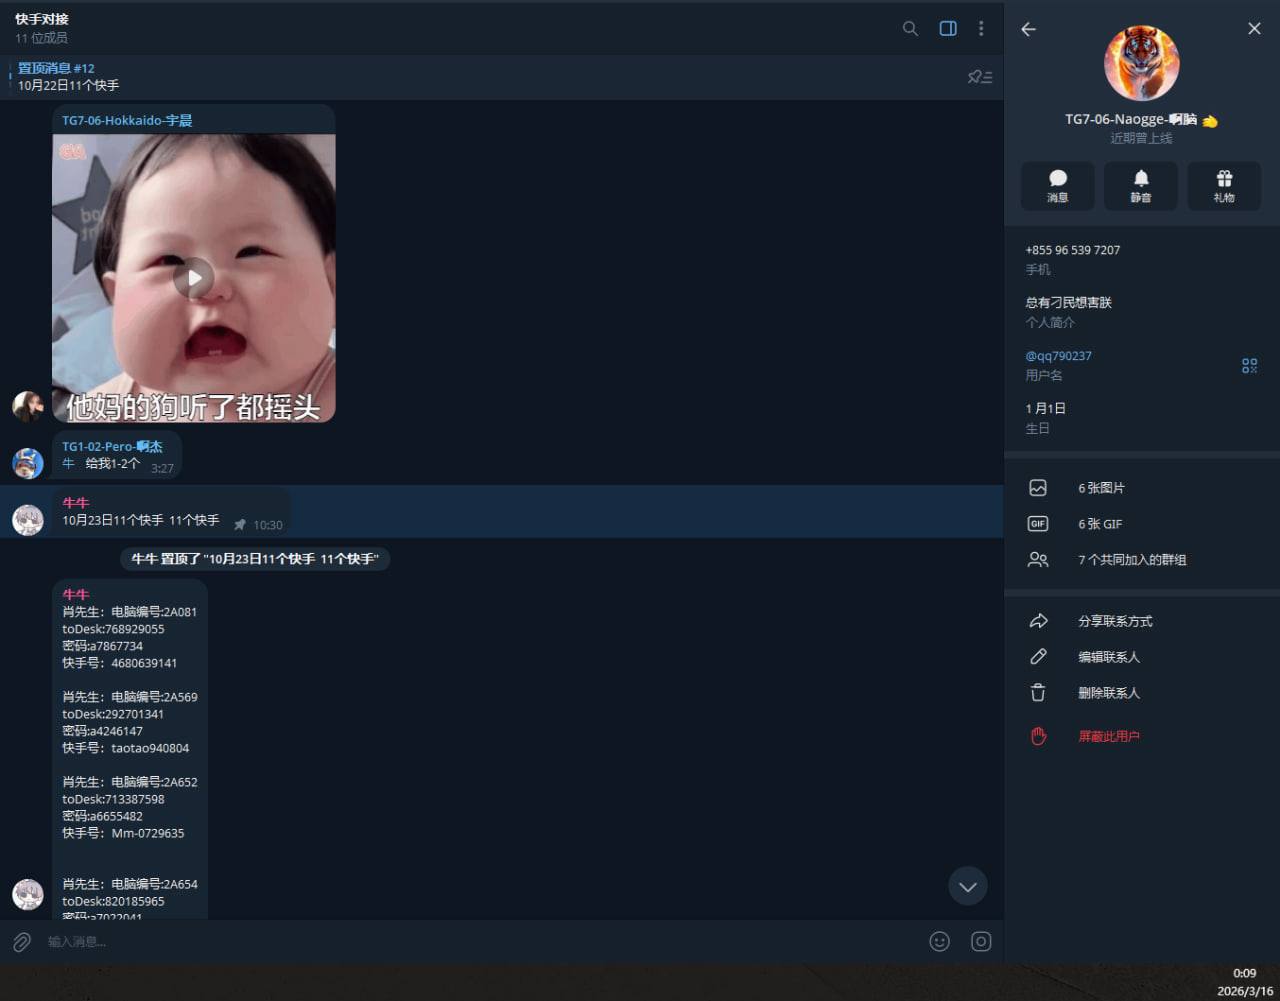
Task: Click the message text 给我1-2个
Action: tap(113, 464)
